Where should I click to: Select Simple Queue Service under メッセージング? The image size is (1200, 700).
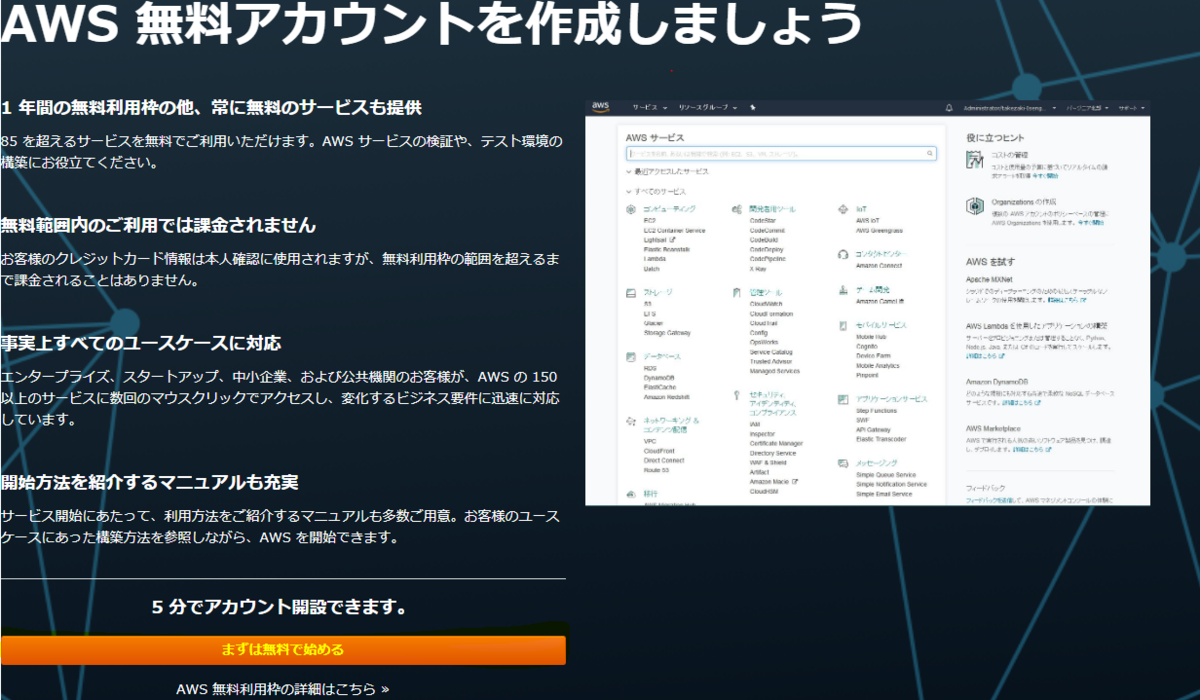(x=887, y=475)
